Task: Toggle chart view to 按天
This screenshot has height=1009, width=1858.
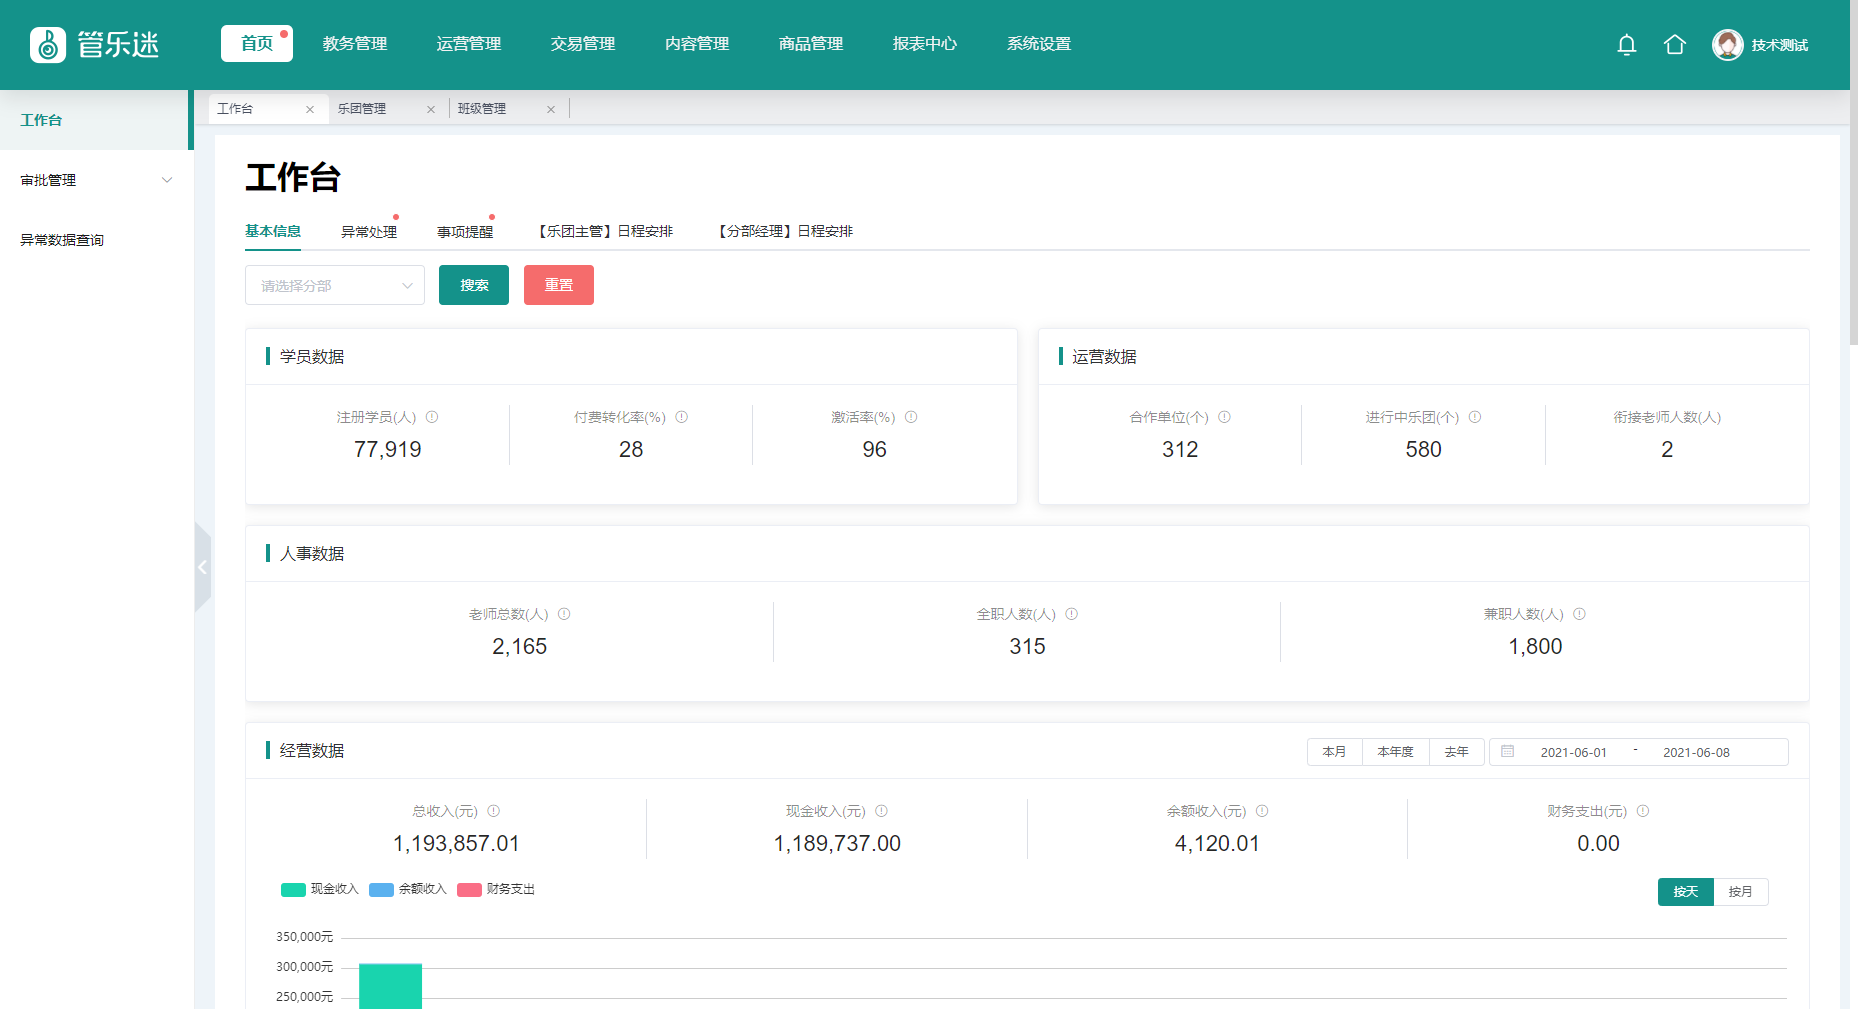Action: (1685, 892)
